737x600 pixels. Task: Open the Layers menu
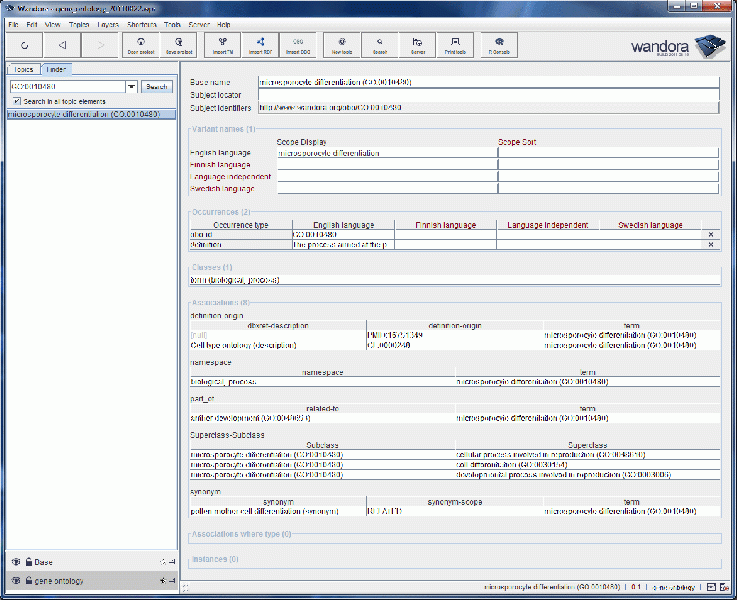(x=107, y=23)
